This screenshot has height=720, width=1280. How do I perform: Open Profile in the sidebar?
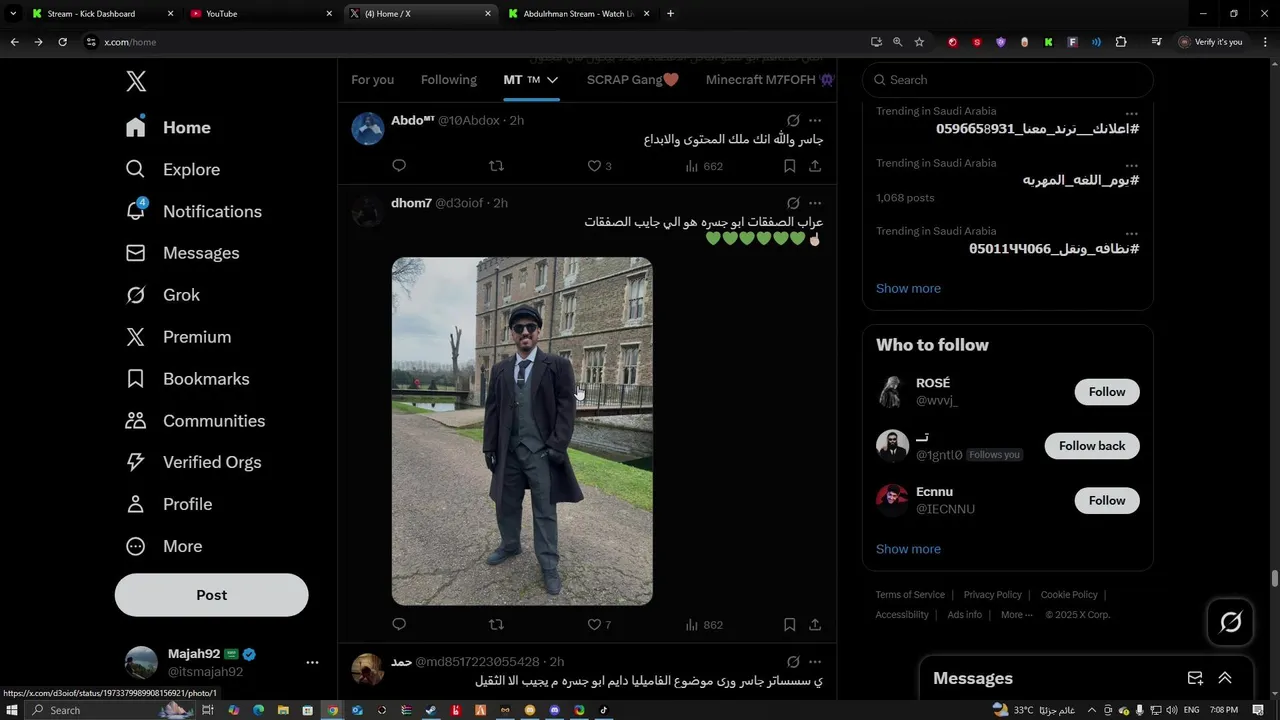tap(168, 504)
